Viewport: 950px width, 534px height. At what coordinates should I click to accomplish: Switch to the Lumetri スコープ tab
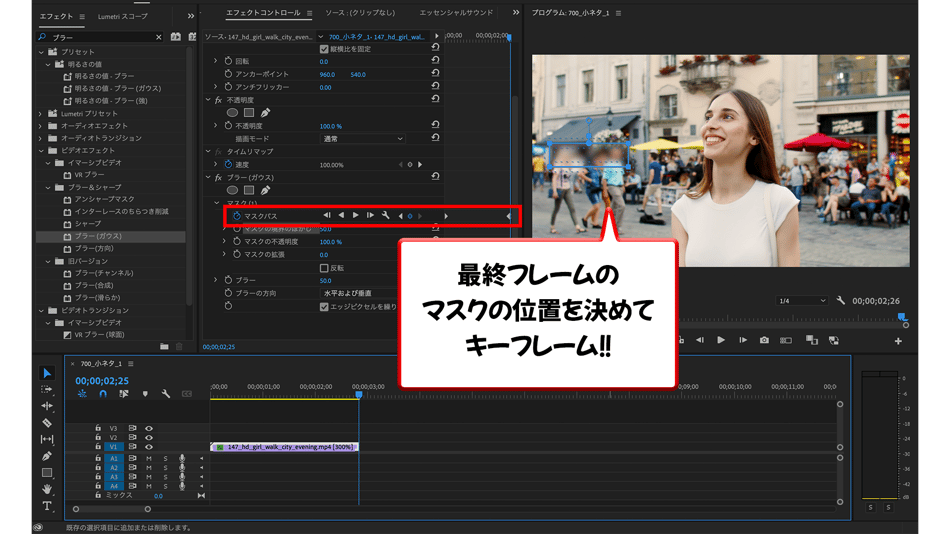123,16
